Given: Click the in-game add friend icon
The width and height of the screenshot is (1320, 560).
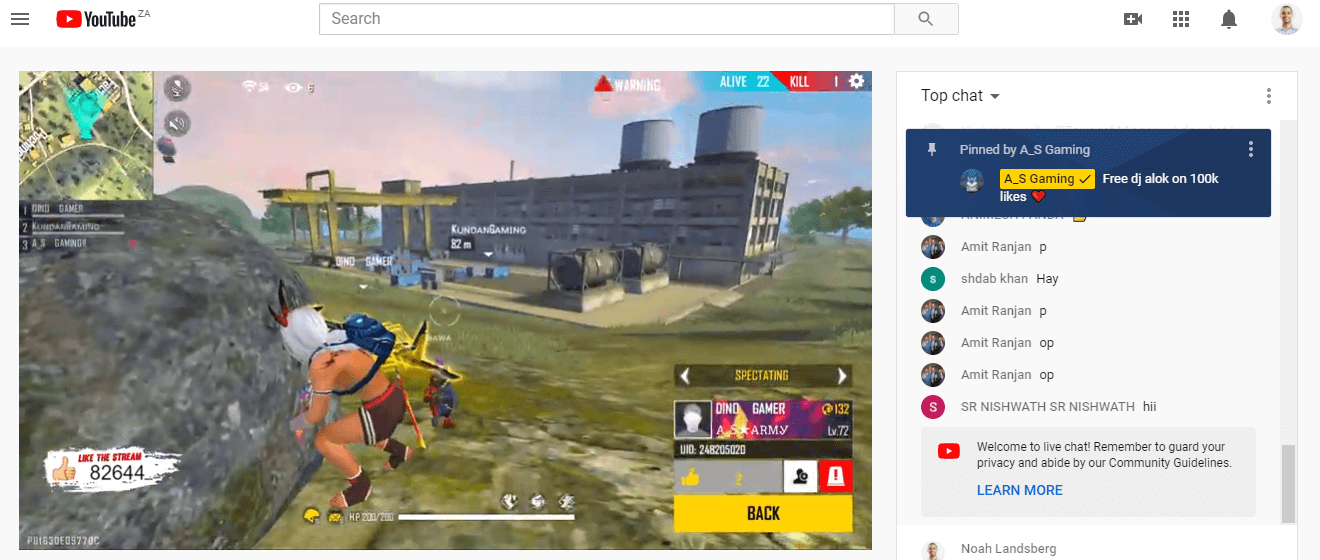Looking at the screenshot, I should [799, 478].
